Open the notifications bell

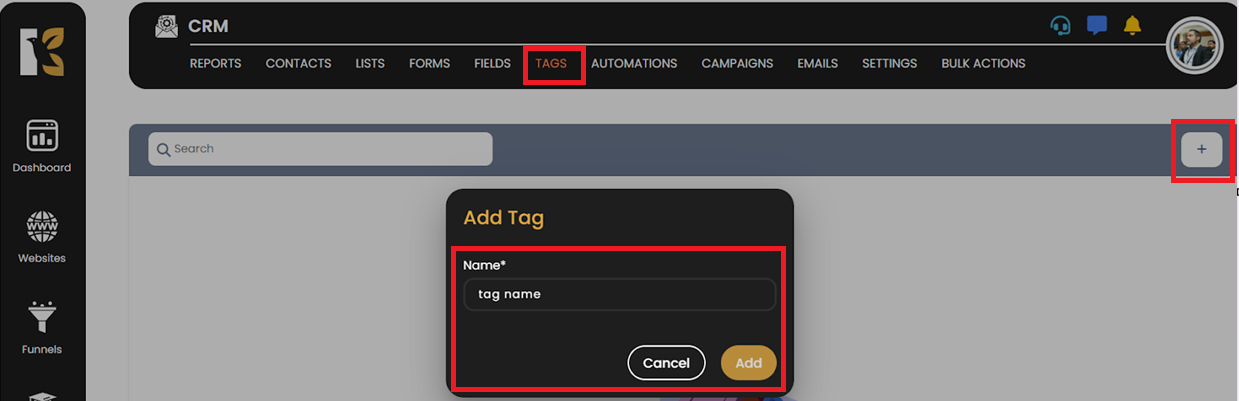1132,25
